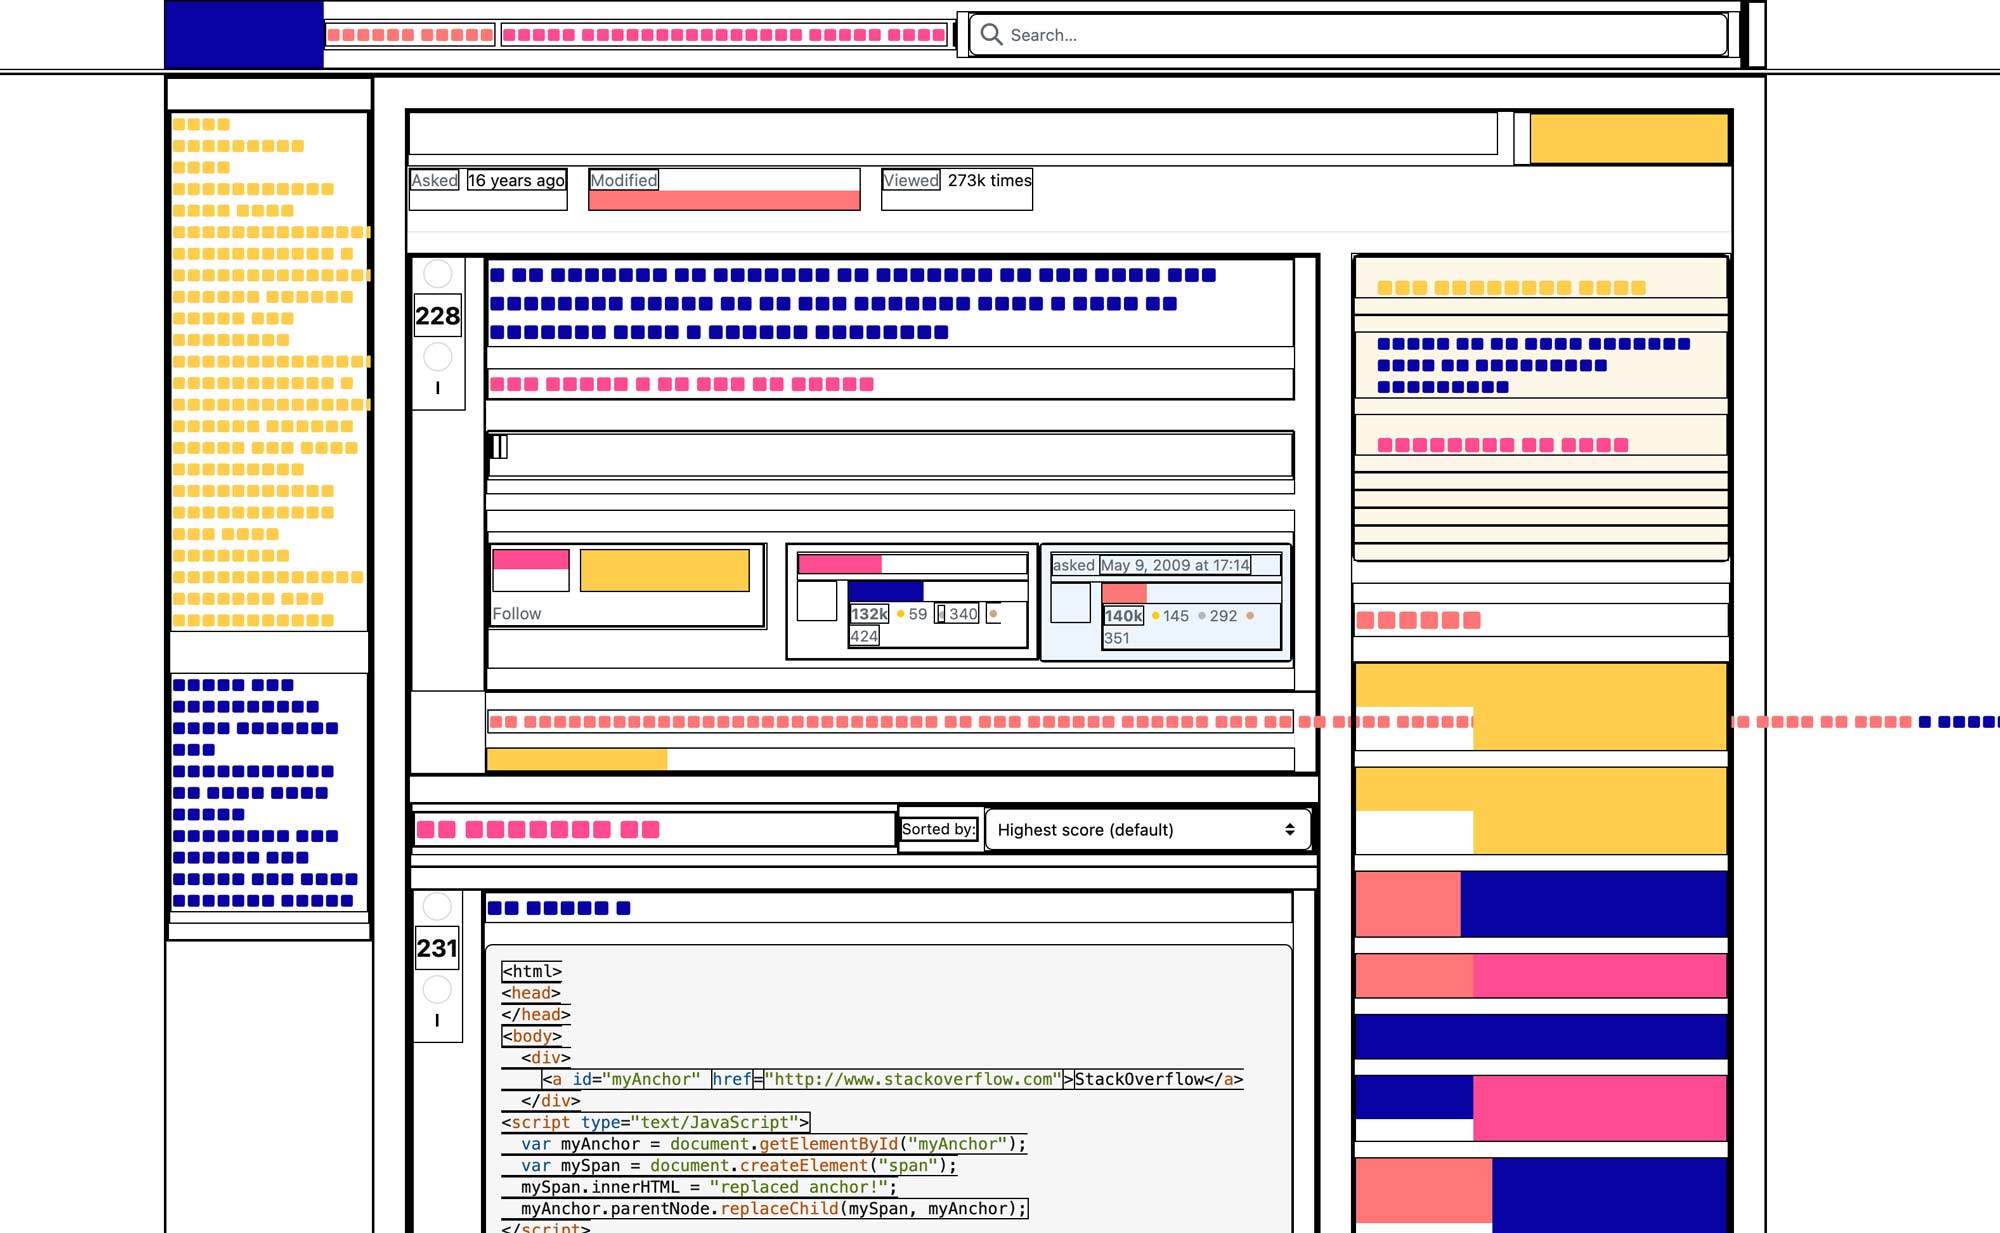The image size is (2000, 1233).
Task: Click the up-down arrows on the sort selector
Action: [1290, 830]
